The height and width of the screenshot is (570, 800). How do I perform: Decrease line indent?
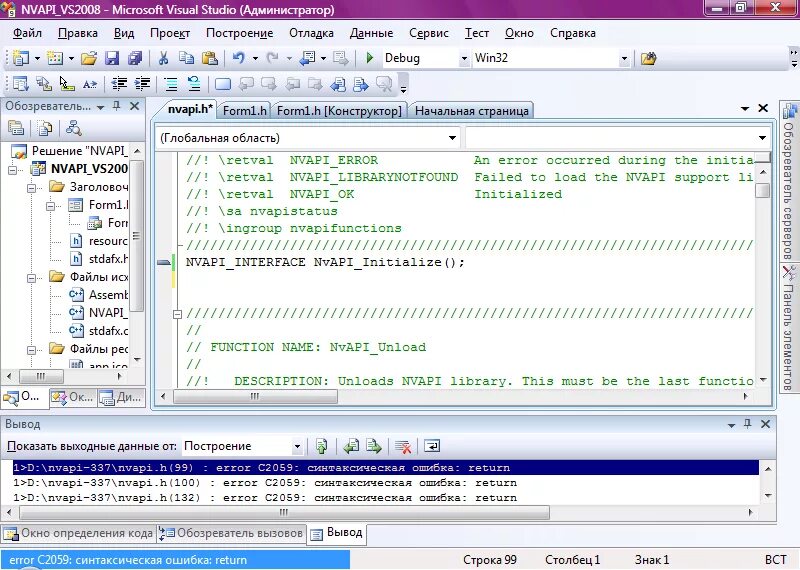coord(119,84)
